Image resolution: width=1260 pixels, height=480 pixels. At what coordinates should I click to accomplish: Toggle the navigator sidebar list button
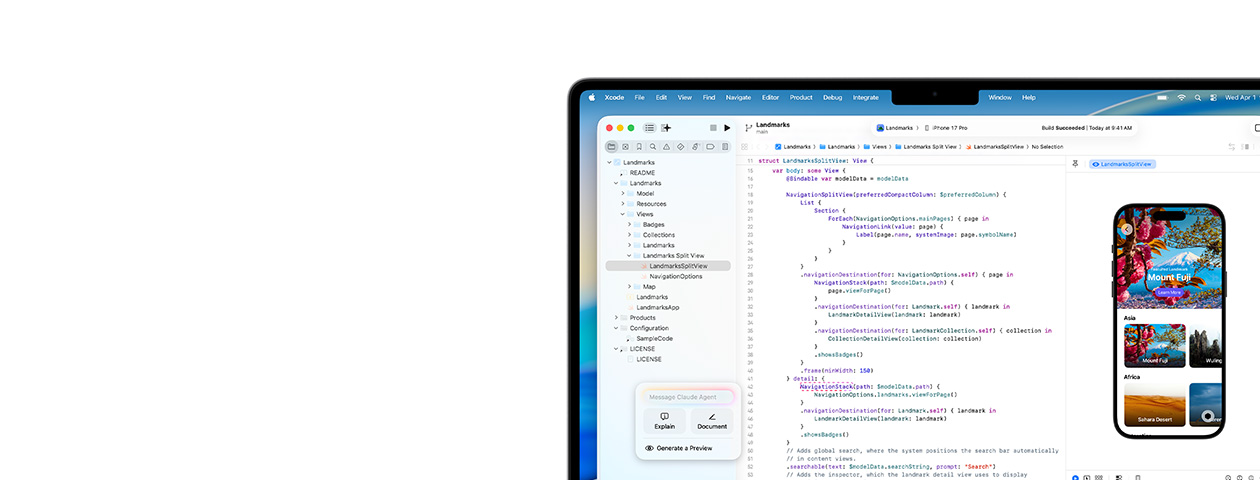pyautogui.click(x=649, y=128)
